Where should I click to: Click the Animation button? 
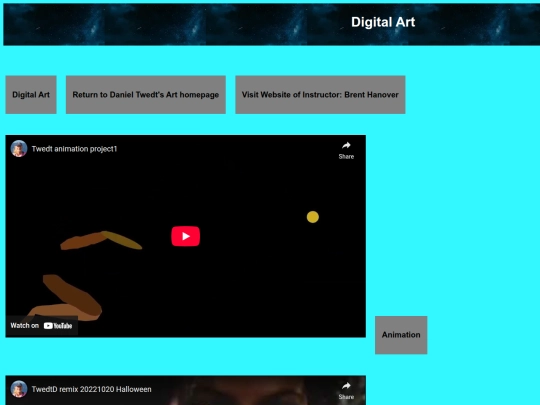click(401, 335)
